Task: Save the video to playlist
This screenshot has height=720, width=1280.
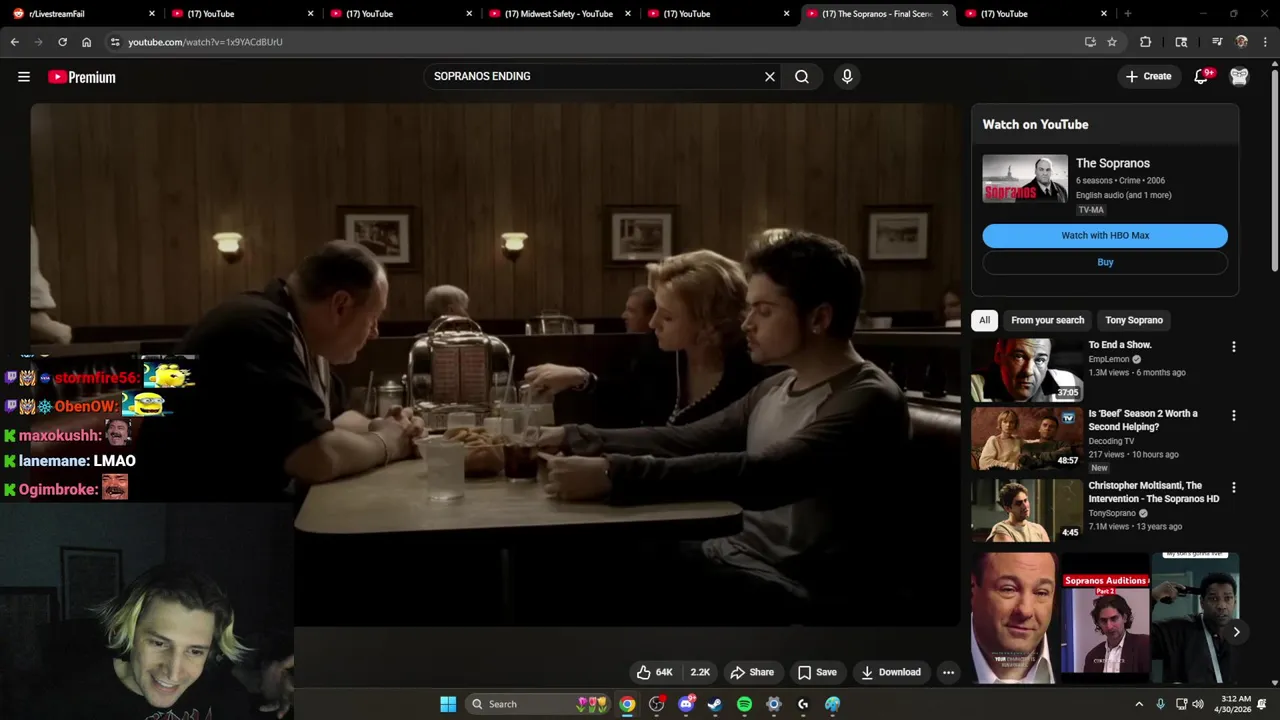Action: [x=817, y=672]
